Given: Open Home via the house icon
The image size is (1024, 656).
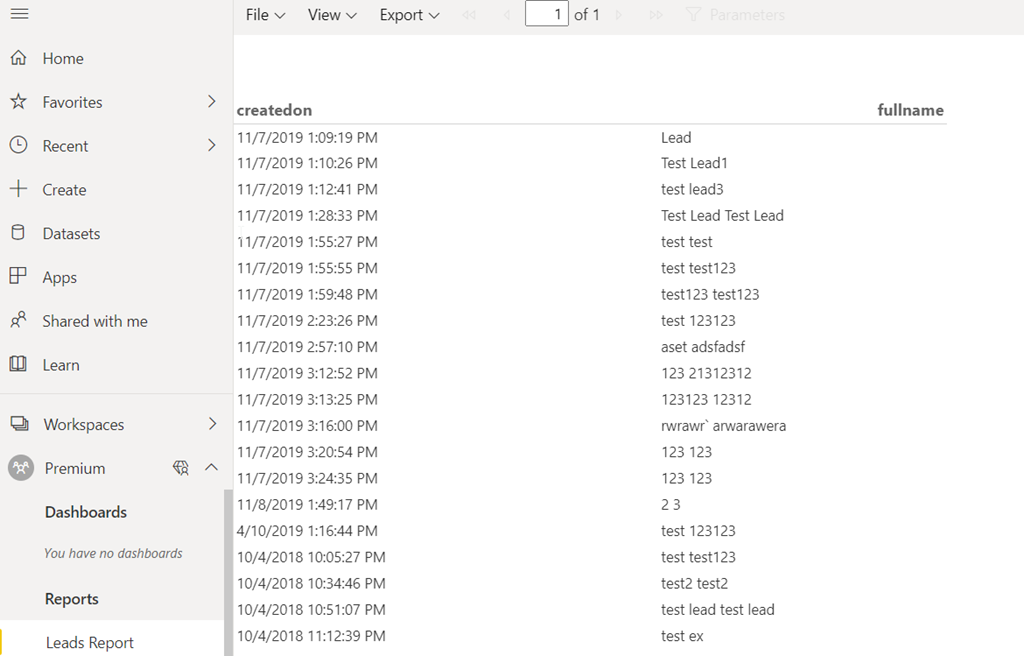Looking at the screenshot, I should click(x=18, y=59).
